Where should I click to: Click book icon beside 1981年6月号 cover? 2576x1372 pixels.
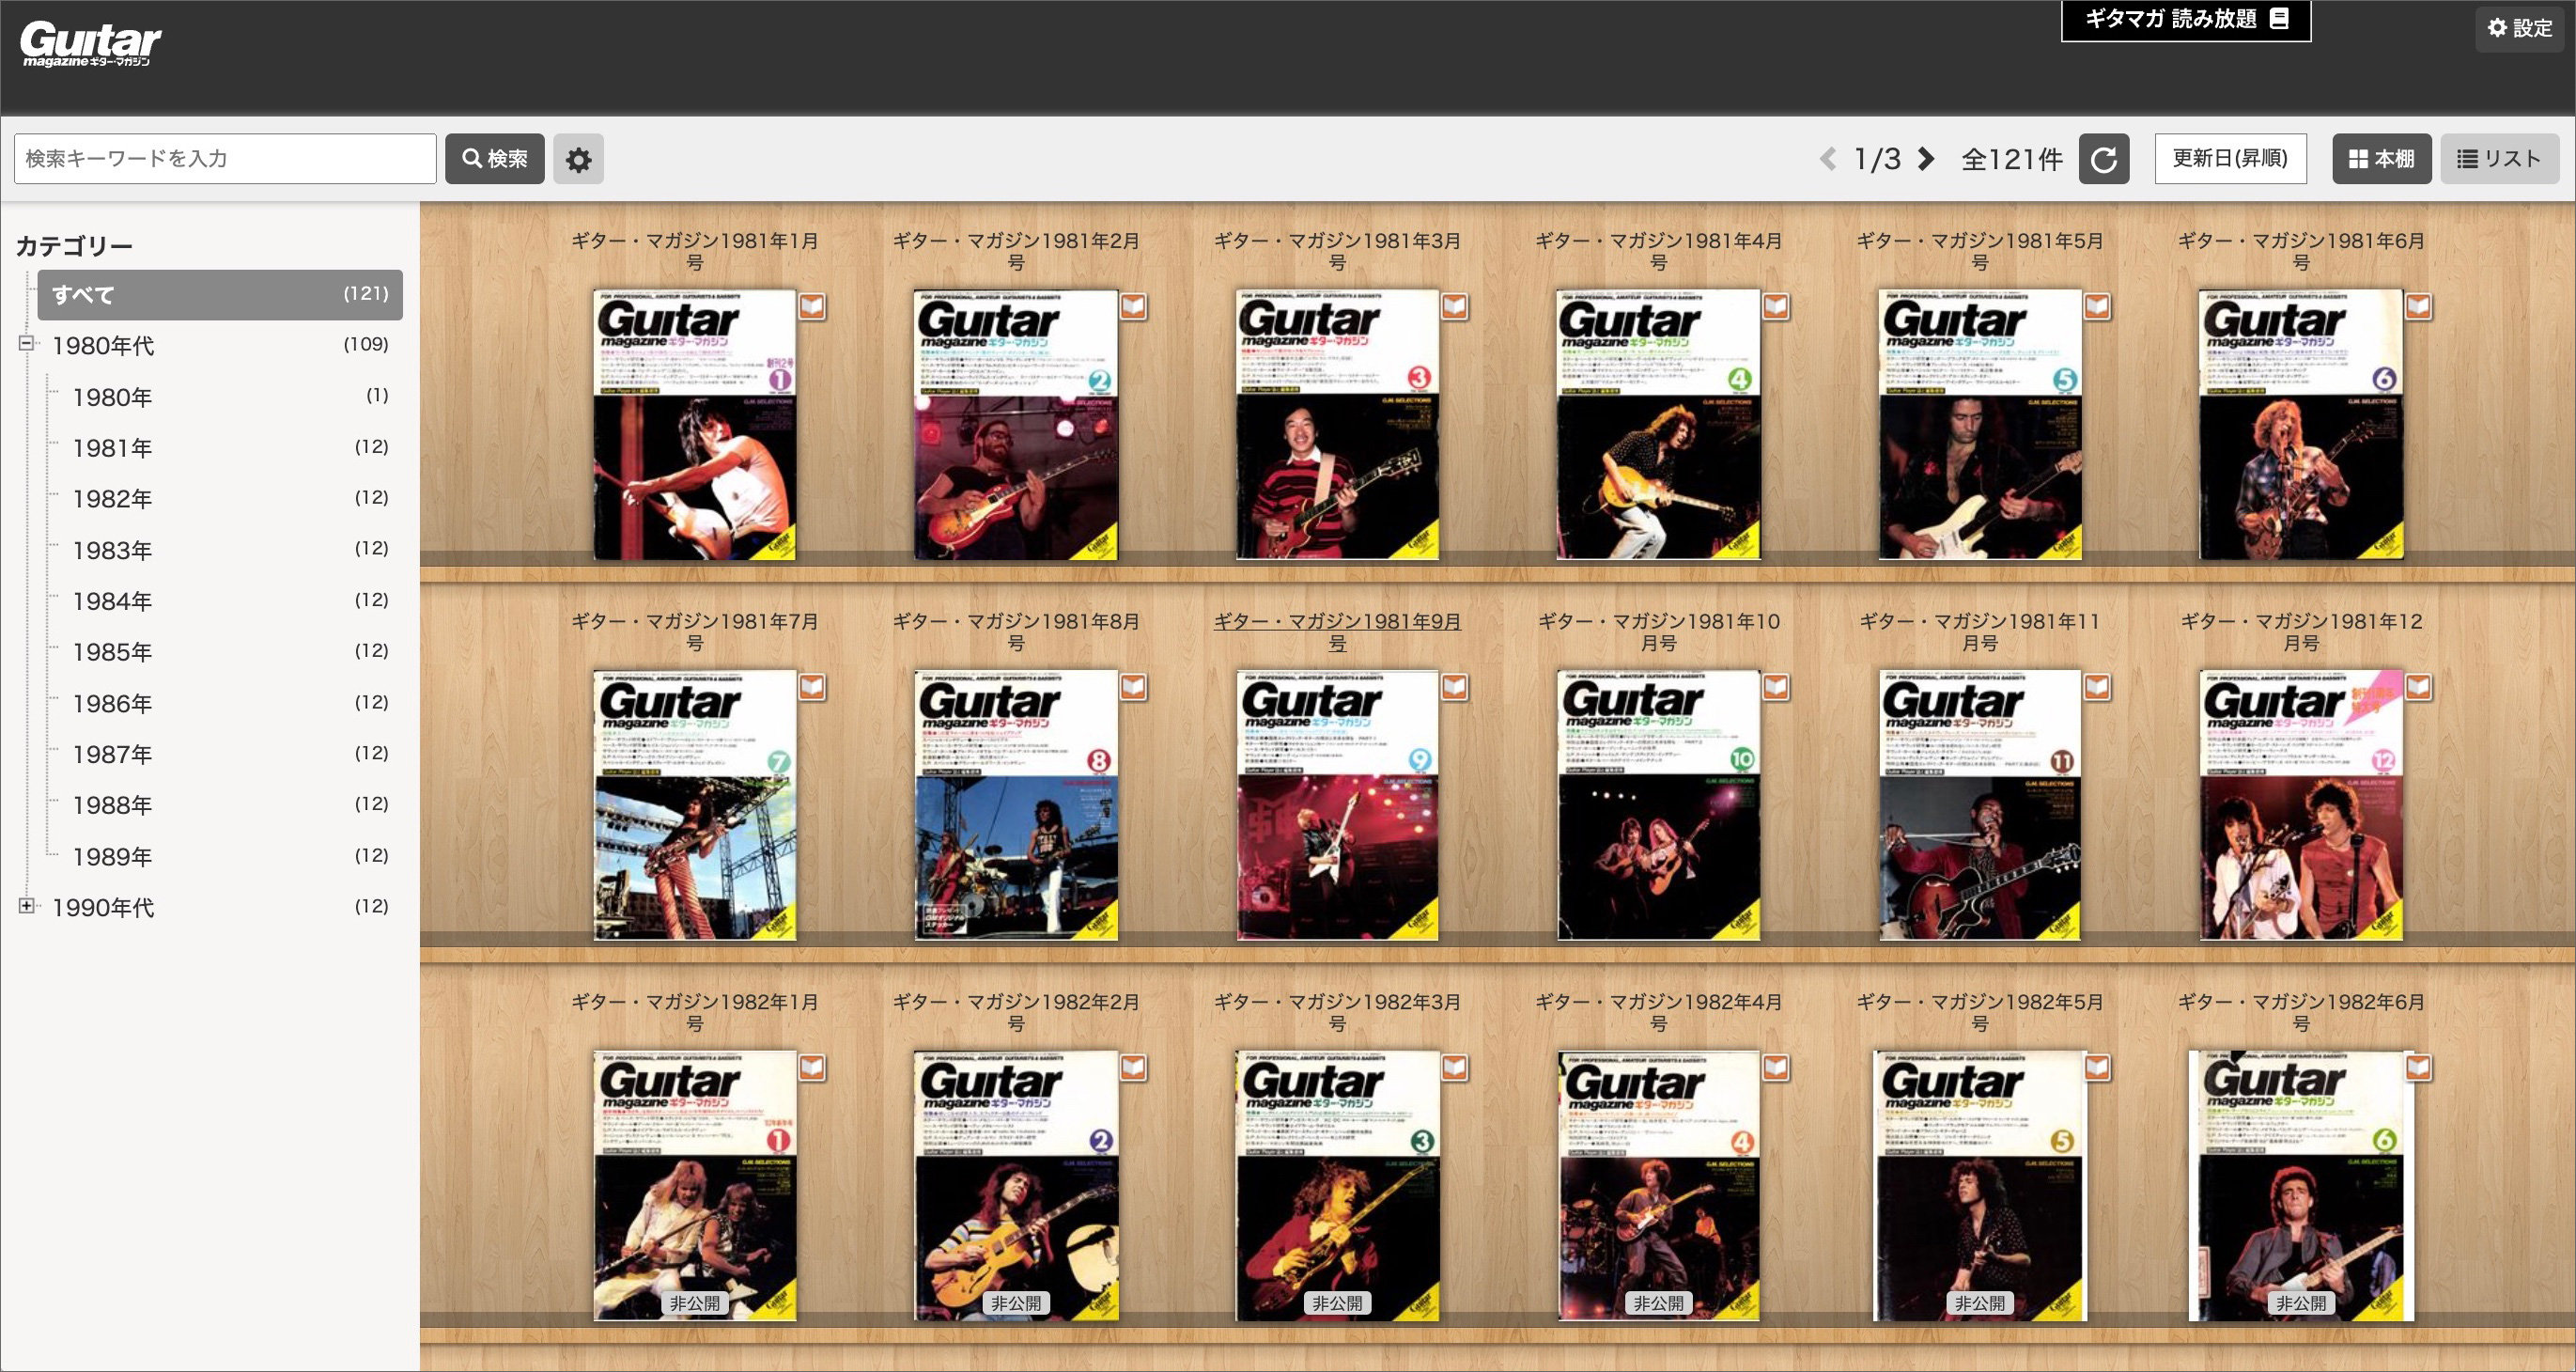point(2418,306)
